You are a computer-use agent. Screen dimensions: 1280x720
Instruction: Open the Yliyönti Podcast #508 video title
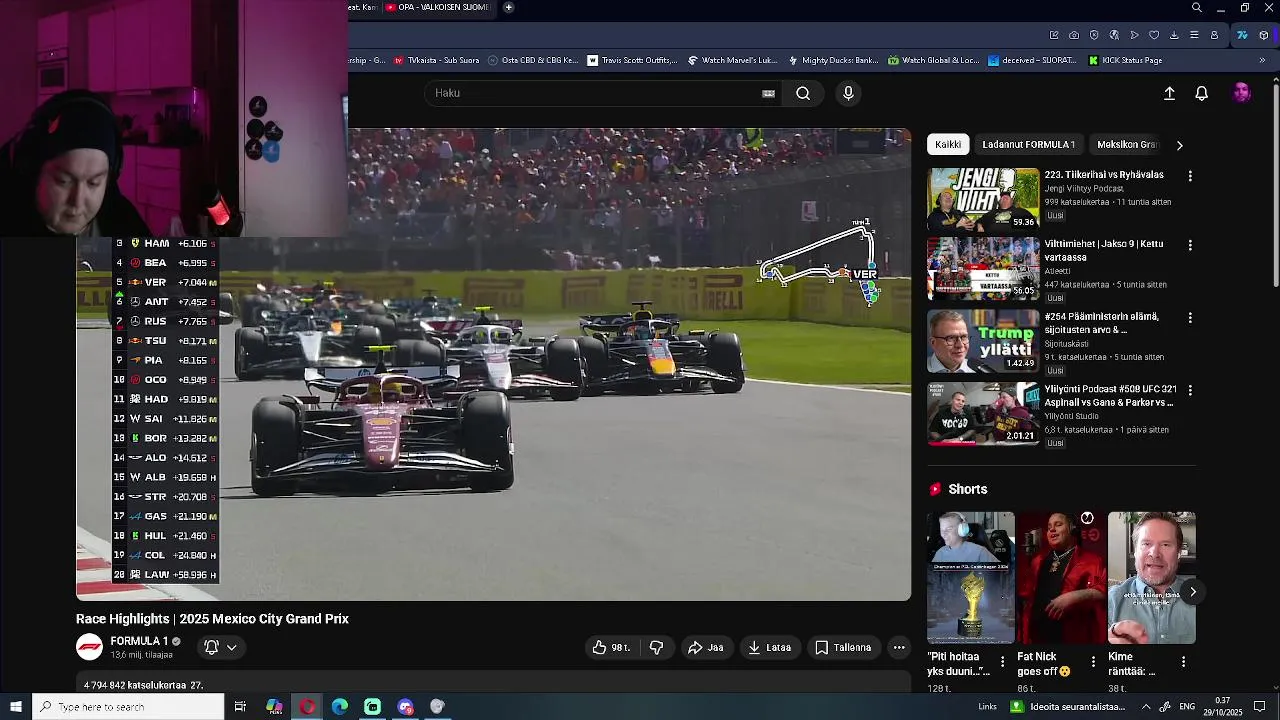(x=1109, y=396)
